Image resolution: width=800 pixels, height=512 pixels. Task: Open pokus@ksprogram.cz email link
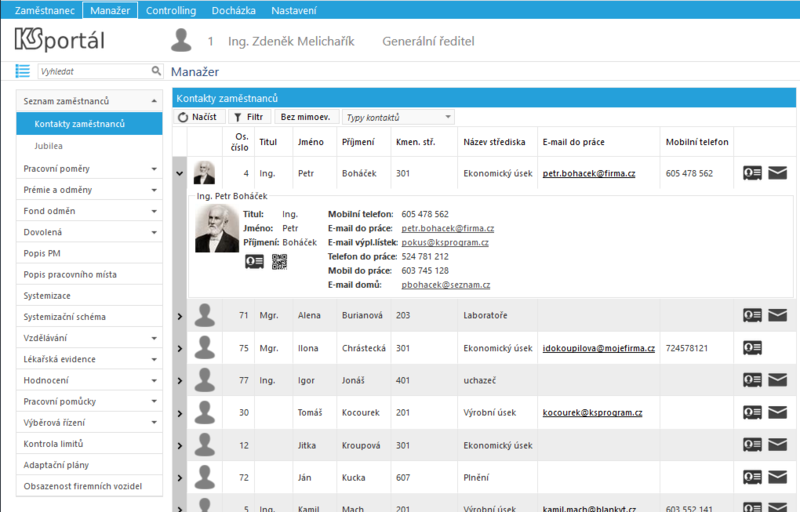coord(445,242)
